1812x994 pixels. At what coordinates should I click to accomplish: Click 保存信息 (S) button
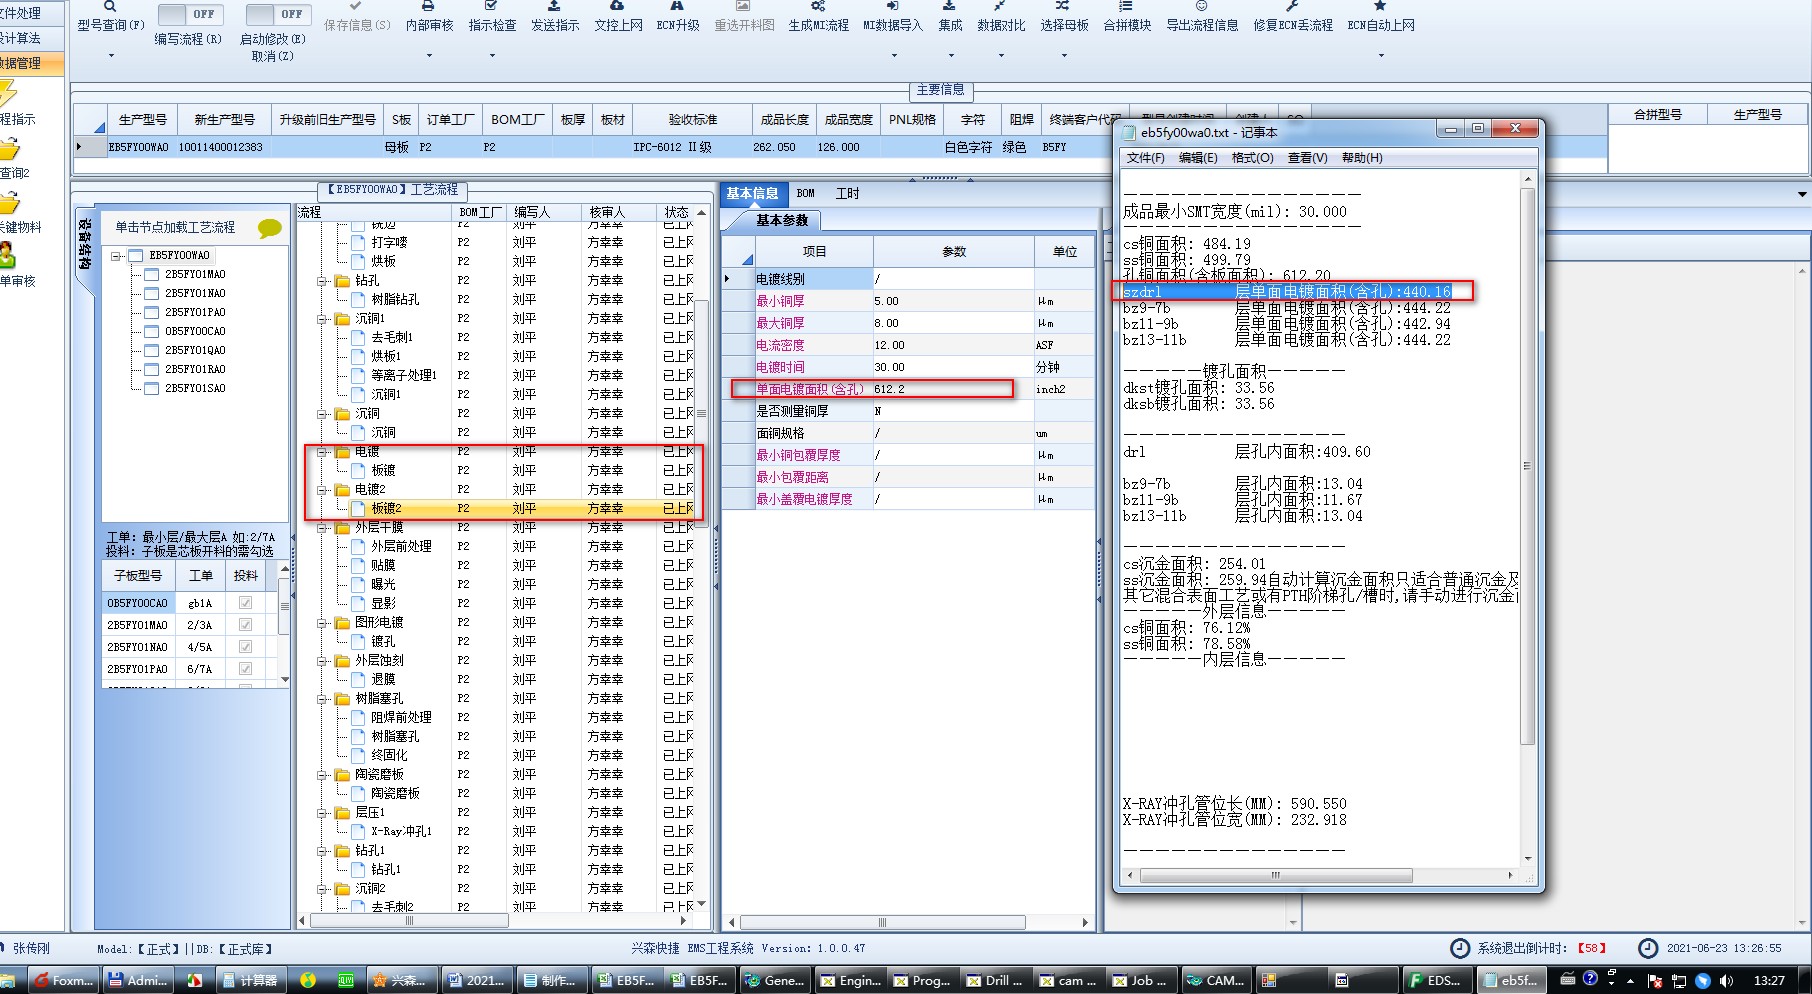[357, 17]
